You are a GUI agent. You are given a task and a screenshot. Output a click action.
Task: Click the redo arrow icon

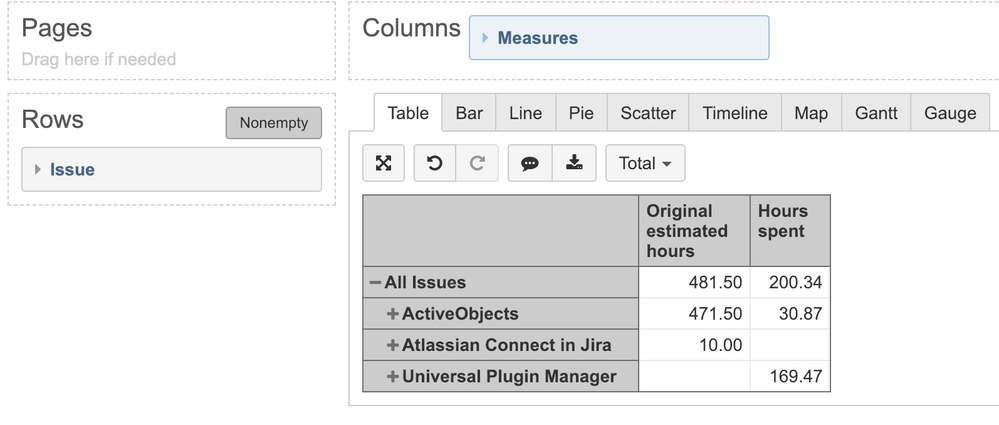click(x=477, y=163)
